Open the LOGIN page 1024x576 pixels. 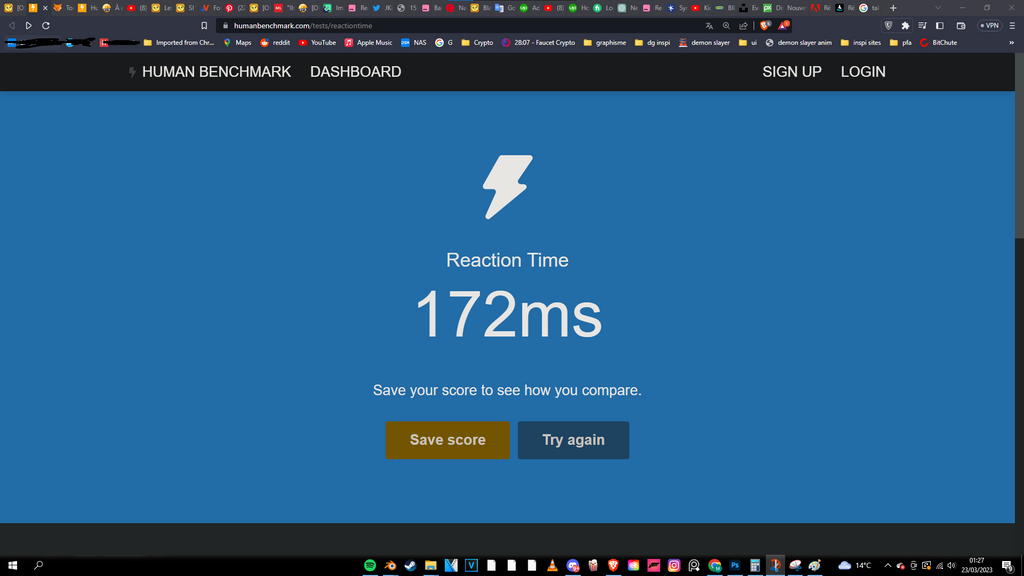pyautogui.click(x=863, y=72)
